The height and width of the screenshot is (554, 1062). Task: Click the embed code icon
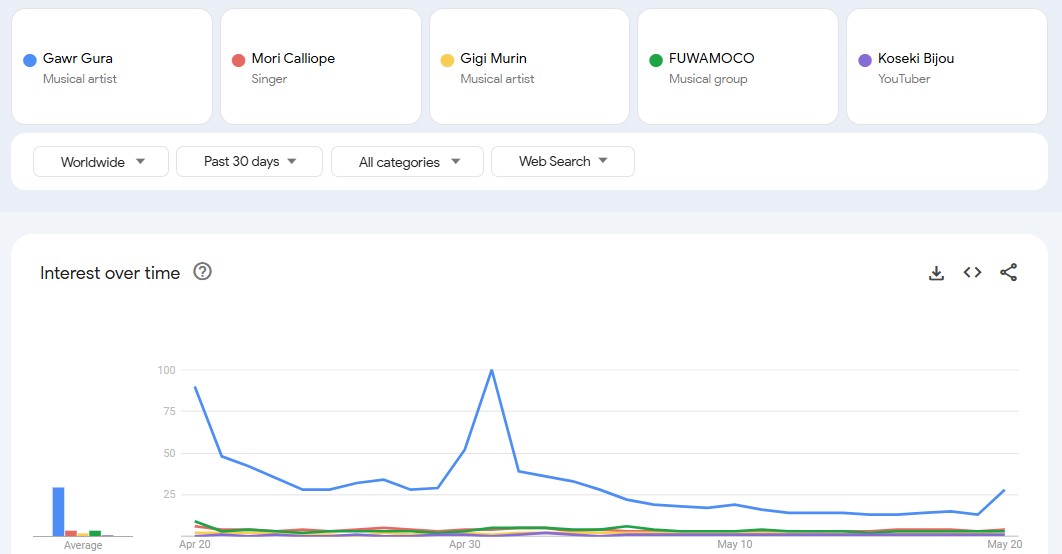[x=972, y=273]
